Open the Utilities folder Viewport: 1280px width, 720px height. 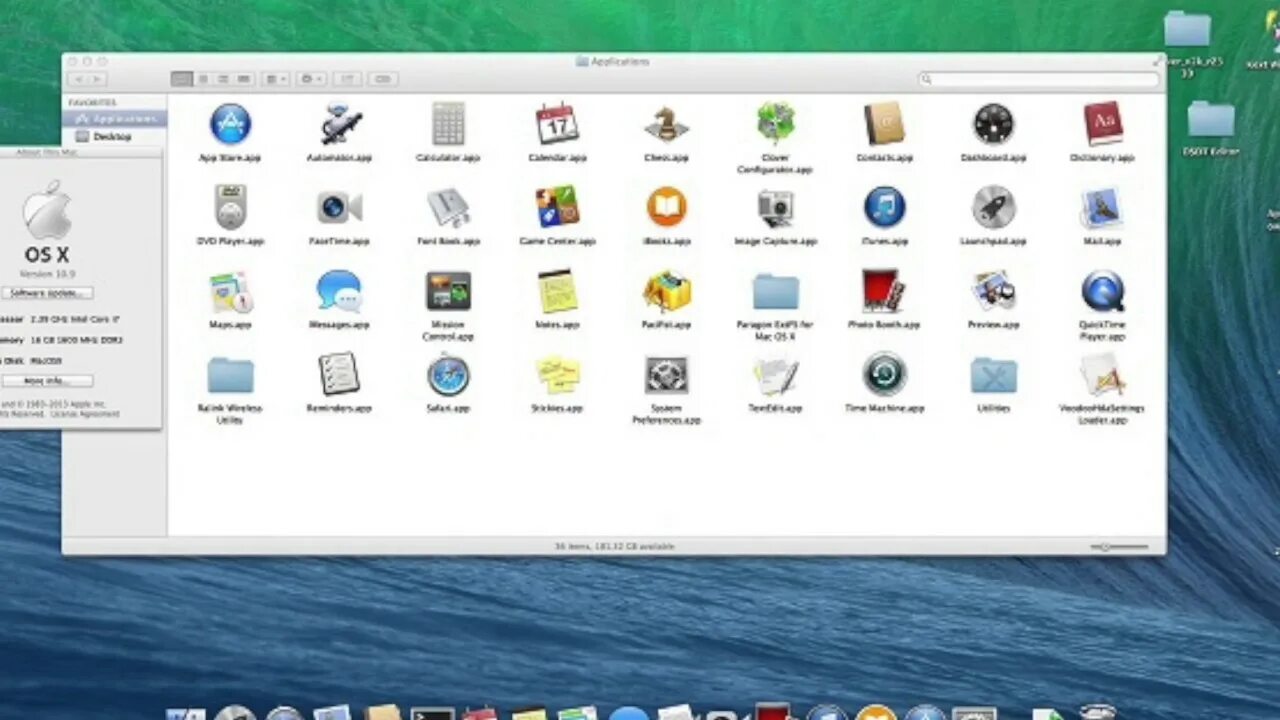pyautogui.click(x=993, y=376)
